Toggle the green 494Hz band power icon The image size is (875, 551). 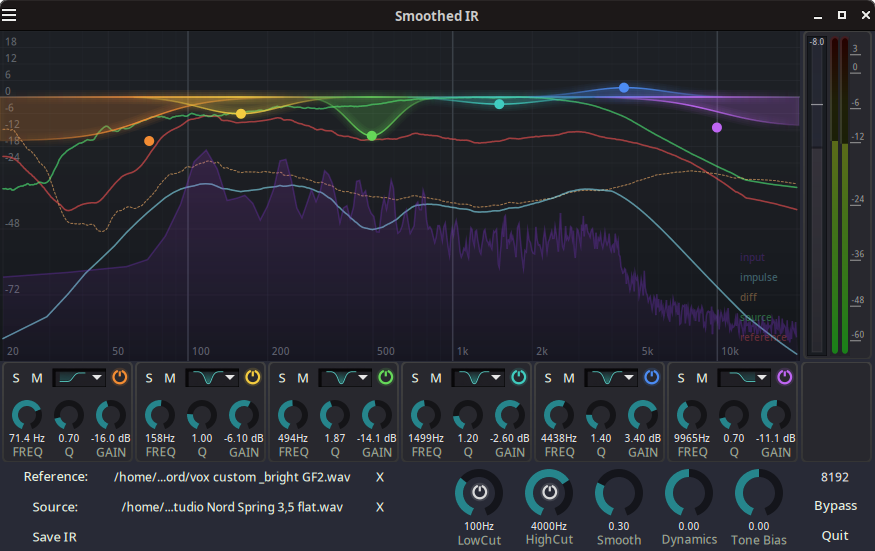(x=386, y=377)
